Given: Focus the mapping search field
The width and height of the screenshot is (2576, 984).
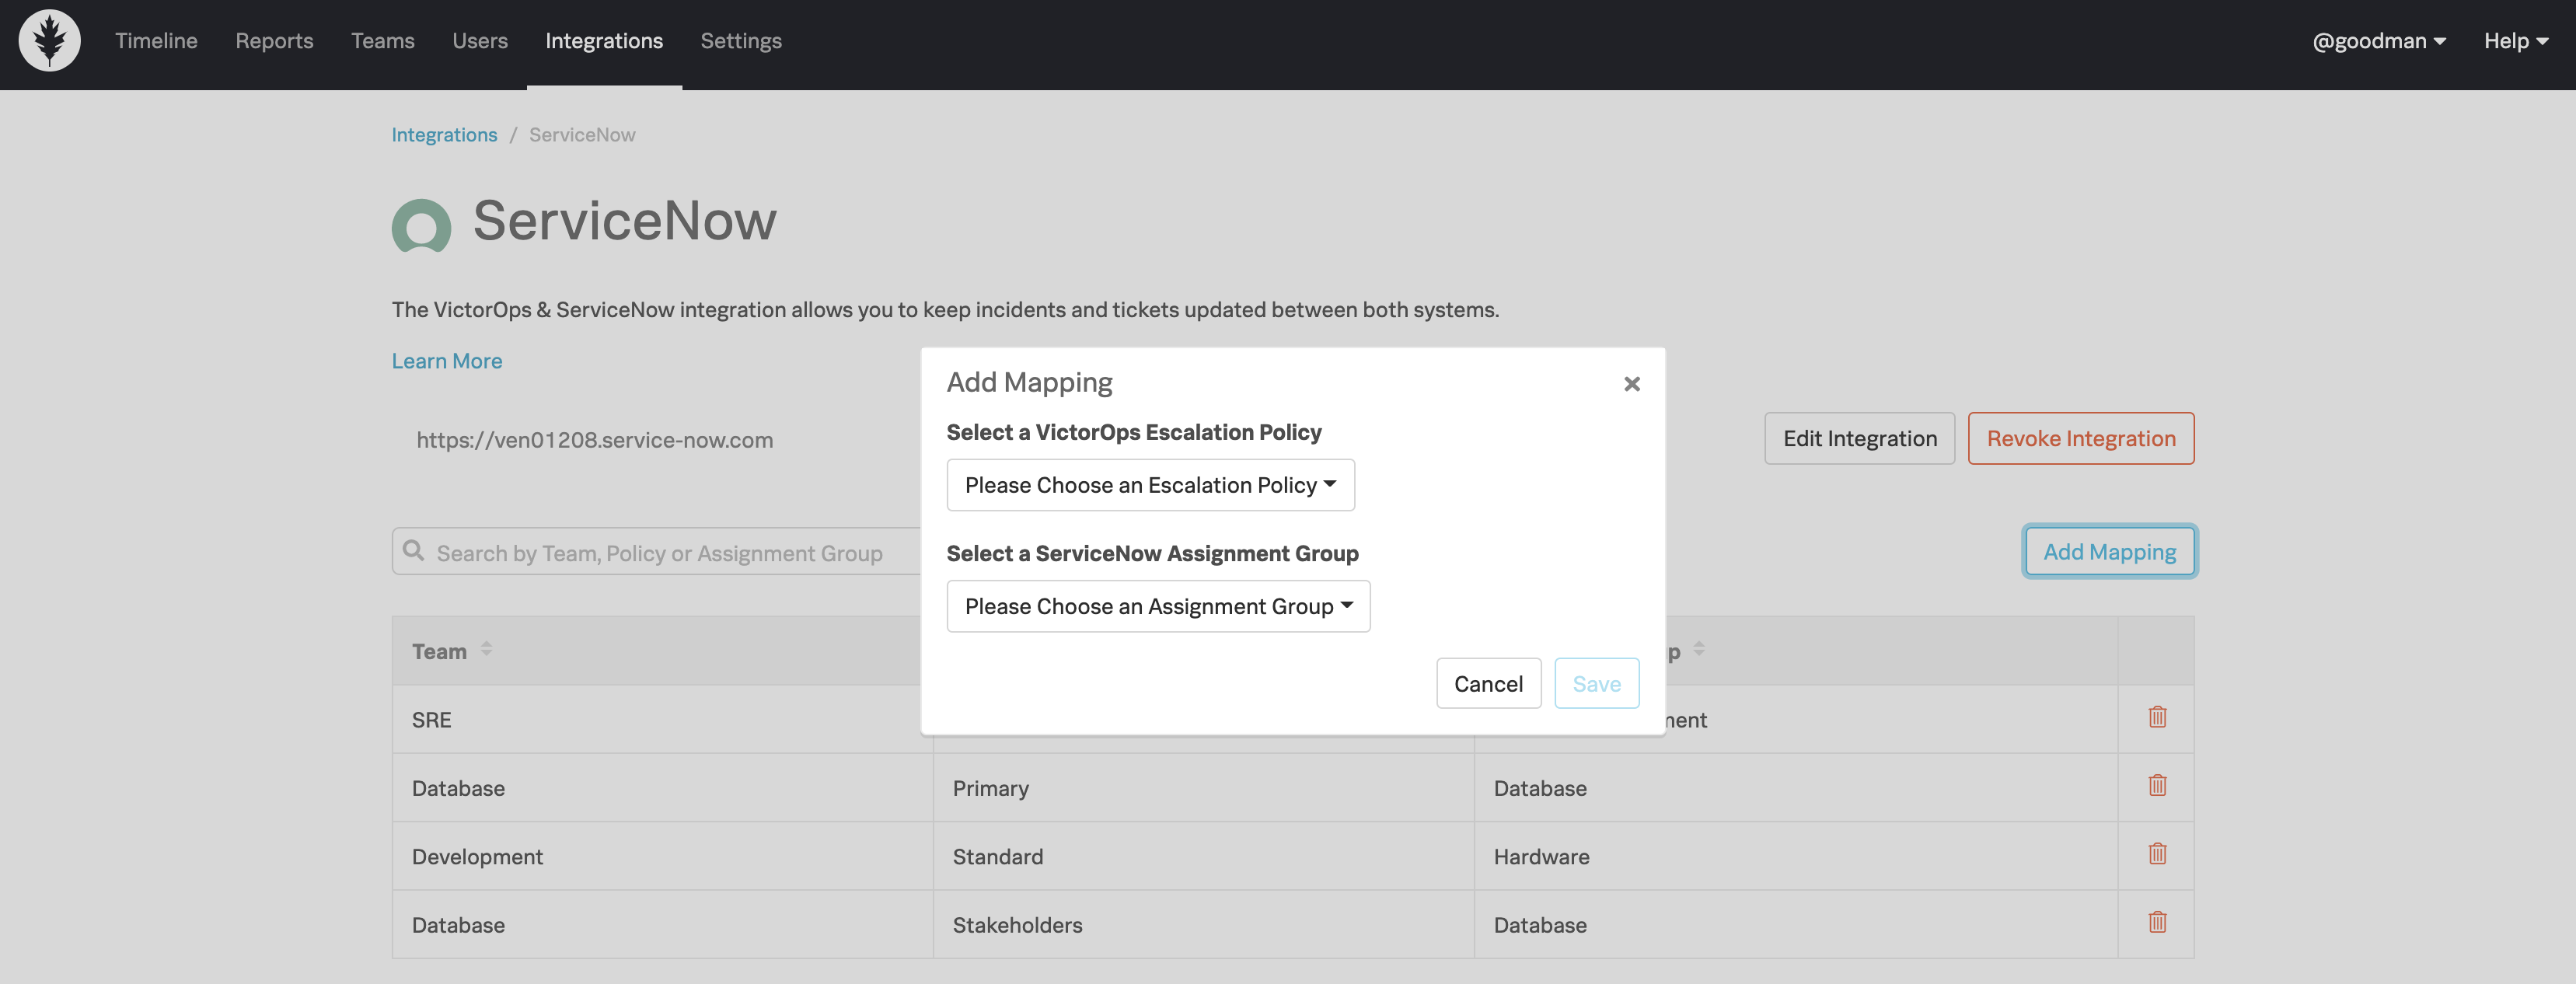Looking at the screenshot, I should [660, 553].
